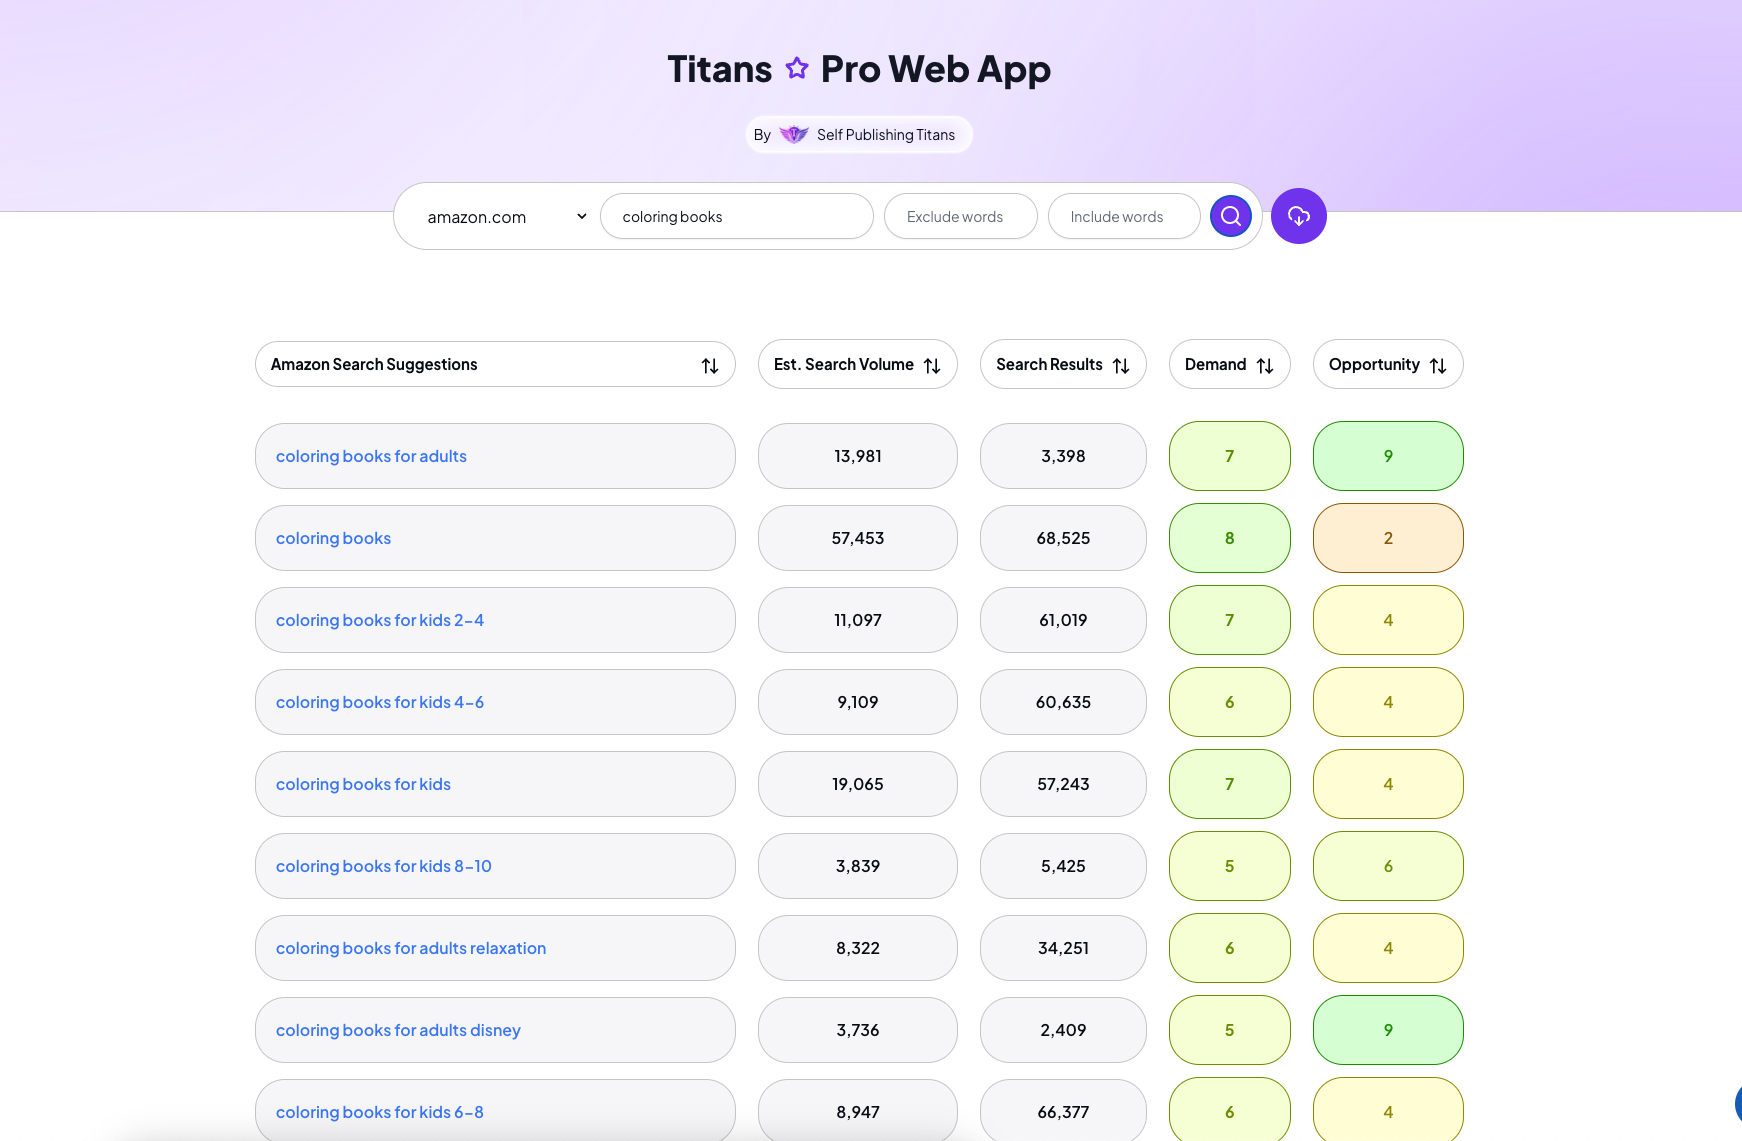Sort the Demand column
This screenshot has width=1742, height=1141.
click(1264, 364)
